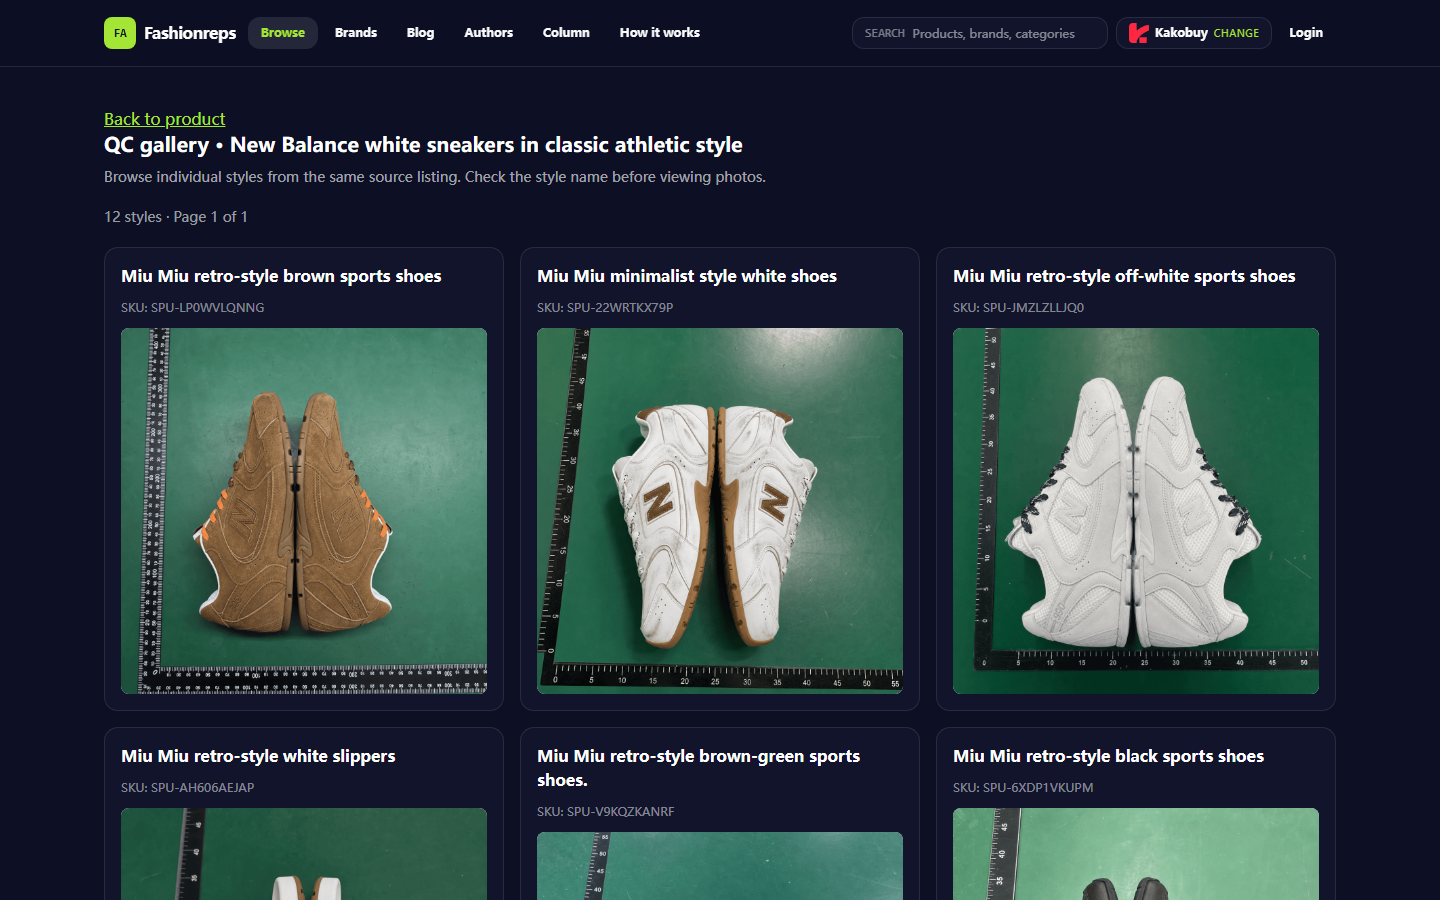Select Miu Miu retro-style black sports shoes title
The height and width of the screenshot is (900, 1440).
tap(1108, 756)
